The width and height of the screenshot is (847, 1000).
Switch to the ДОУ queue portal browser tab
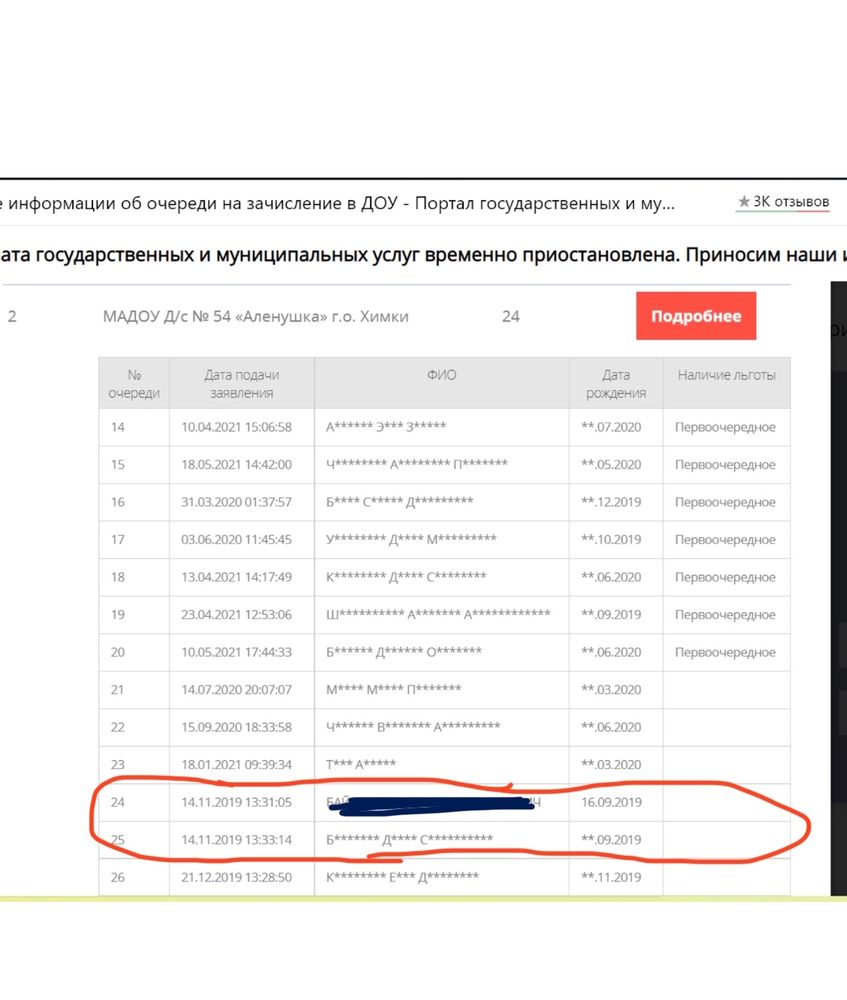click(x=340, y=203)
